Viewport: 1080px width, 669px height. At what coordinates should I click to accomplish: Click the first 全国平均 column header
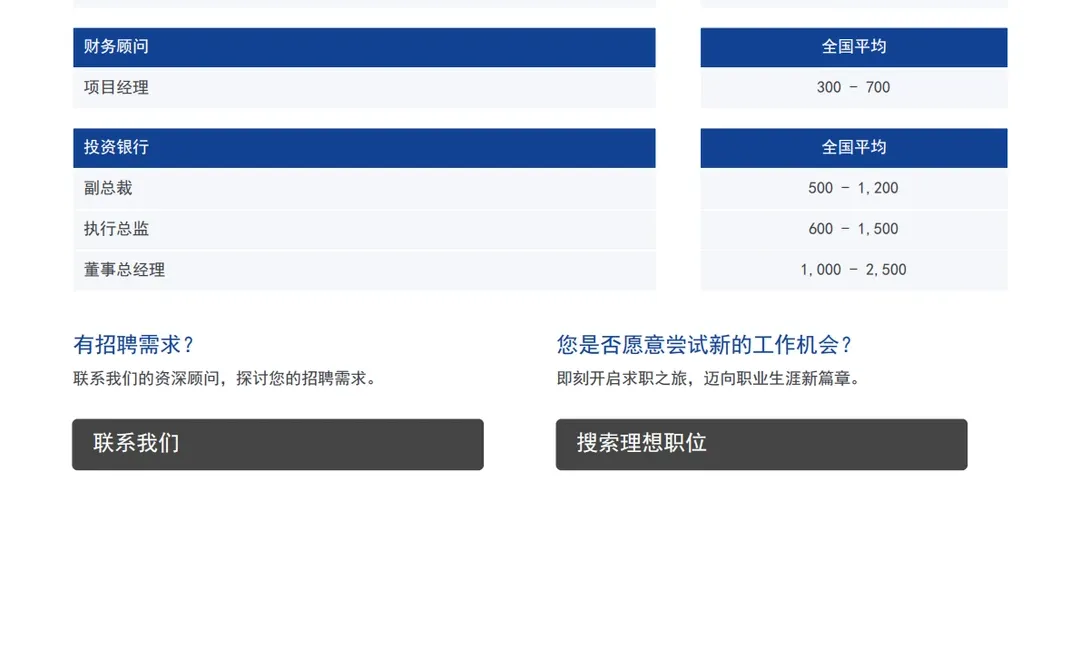[853, 46]
